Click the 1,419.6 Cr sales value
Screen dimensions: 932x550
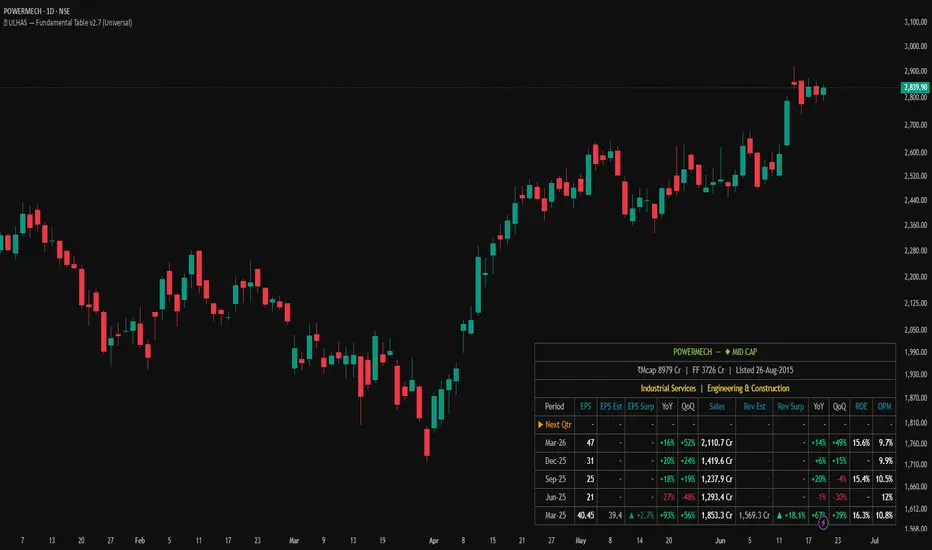pyautogui.click(x=717, y=461)
